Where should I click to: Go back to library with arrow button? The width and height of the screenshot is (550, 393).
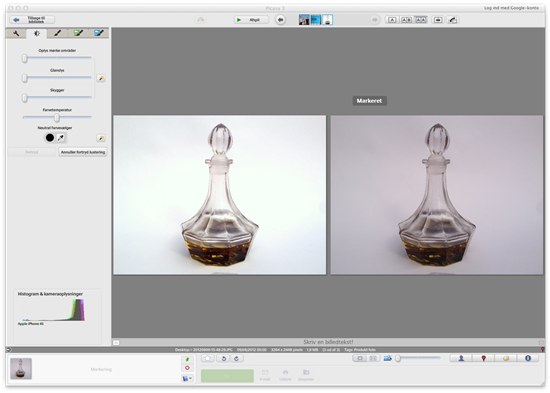click(x=32, y=20)
